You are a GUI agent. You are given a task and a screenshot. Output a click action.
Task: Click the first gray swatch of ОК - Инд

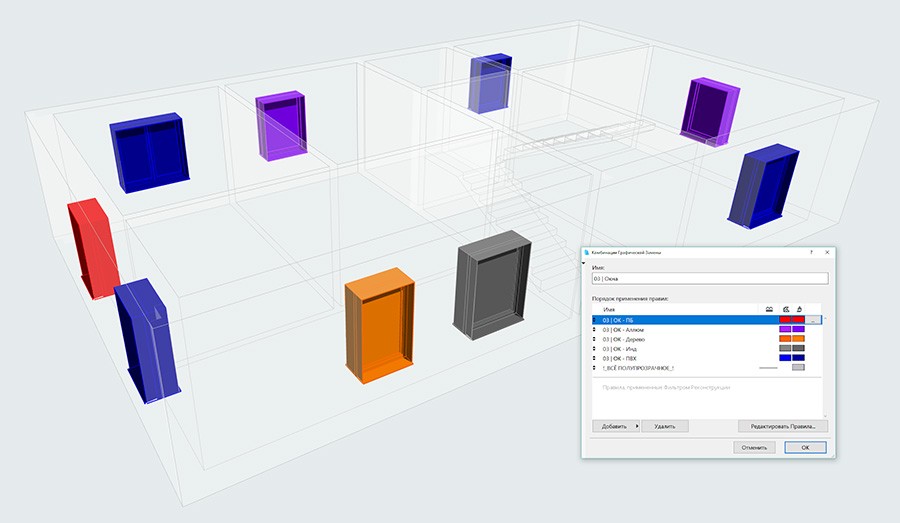click(785, 348)
